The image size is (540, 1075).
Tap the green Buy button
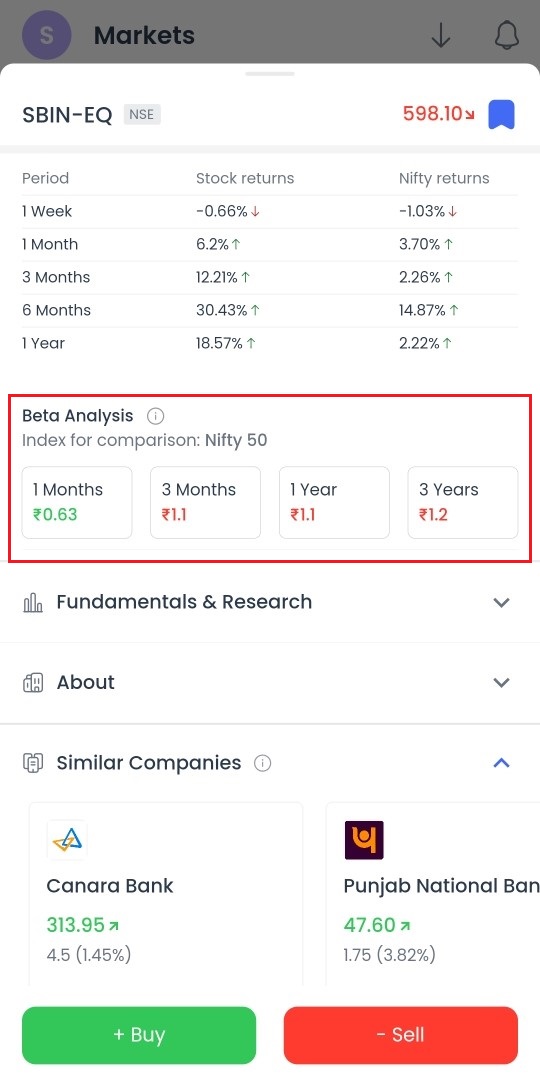tap(139, 1035)
